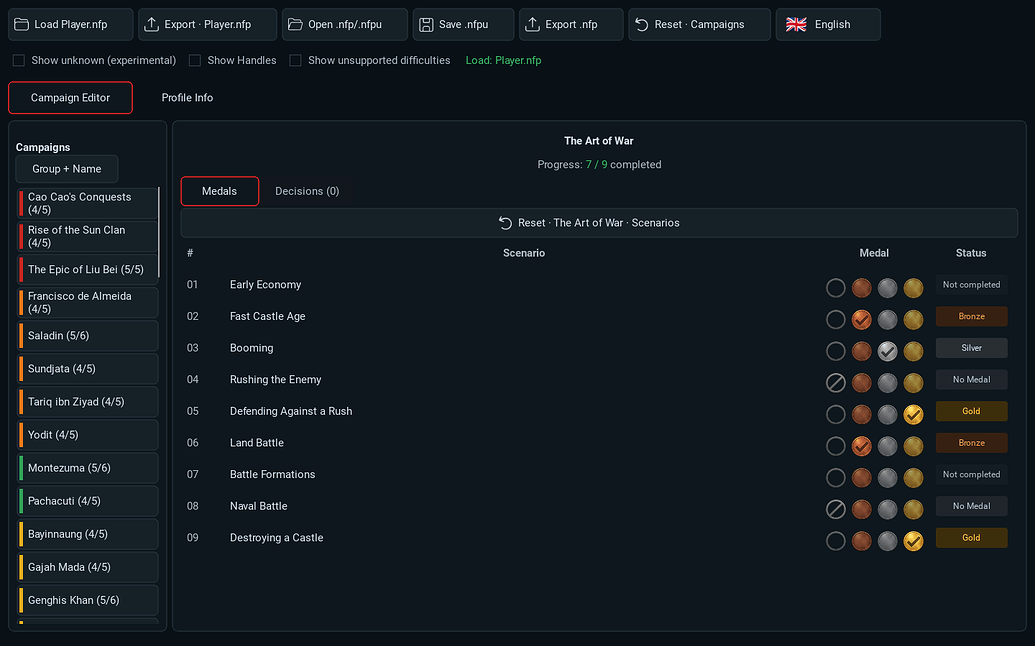The width and height of the screenshot is (1035, 646).
Task: Click Reset · Campaigns button
Action: [700, 24]
